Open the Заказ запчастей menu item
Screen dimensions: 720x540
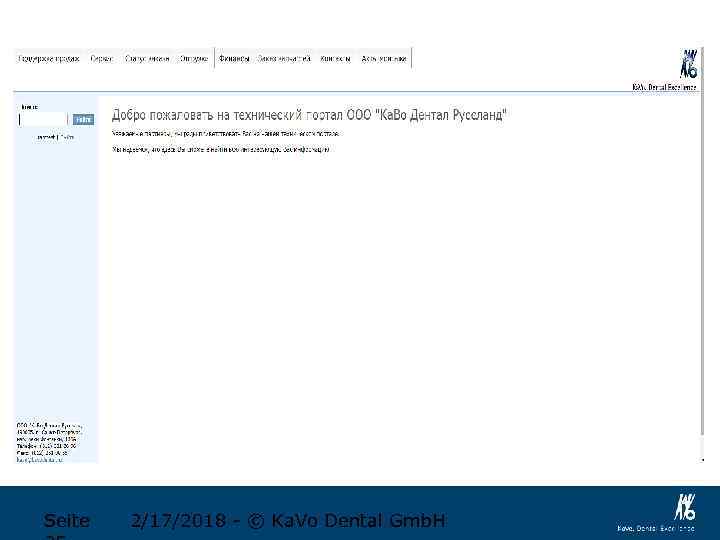coord(284,59)
